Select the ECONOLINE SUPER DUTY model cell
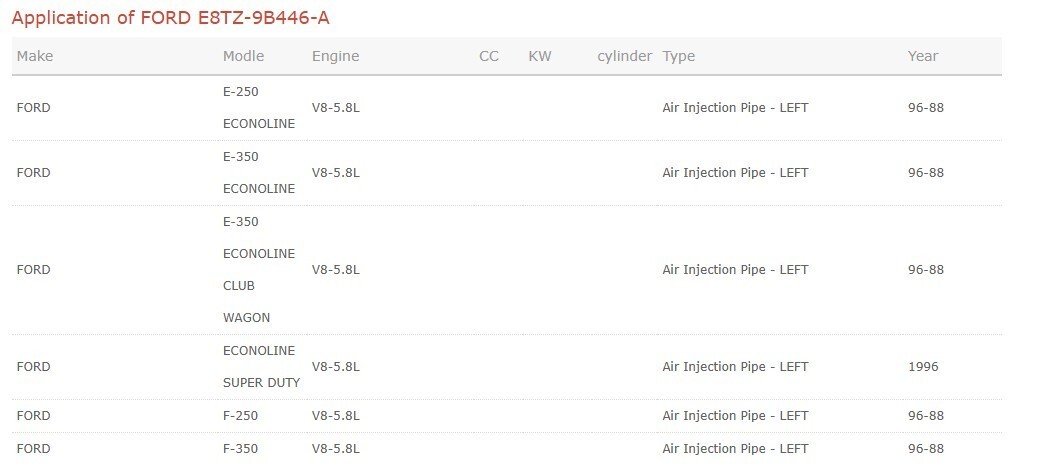The width and height of the screenshot is (1049, 474). [261, 367]
